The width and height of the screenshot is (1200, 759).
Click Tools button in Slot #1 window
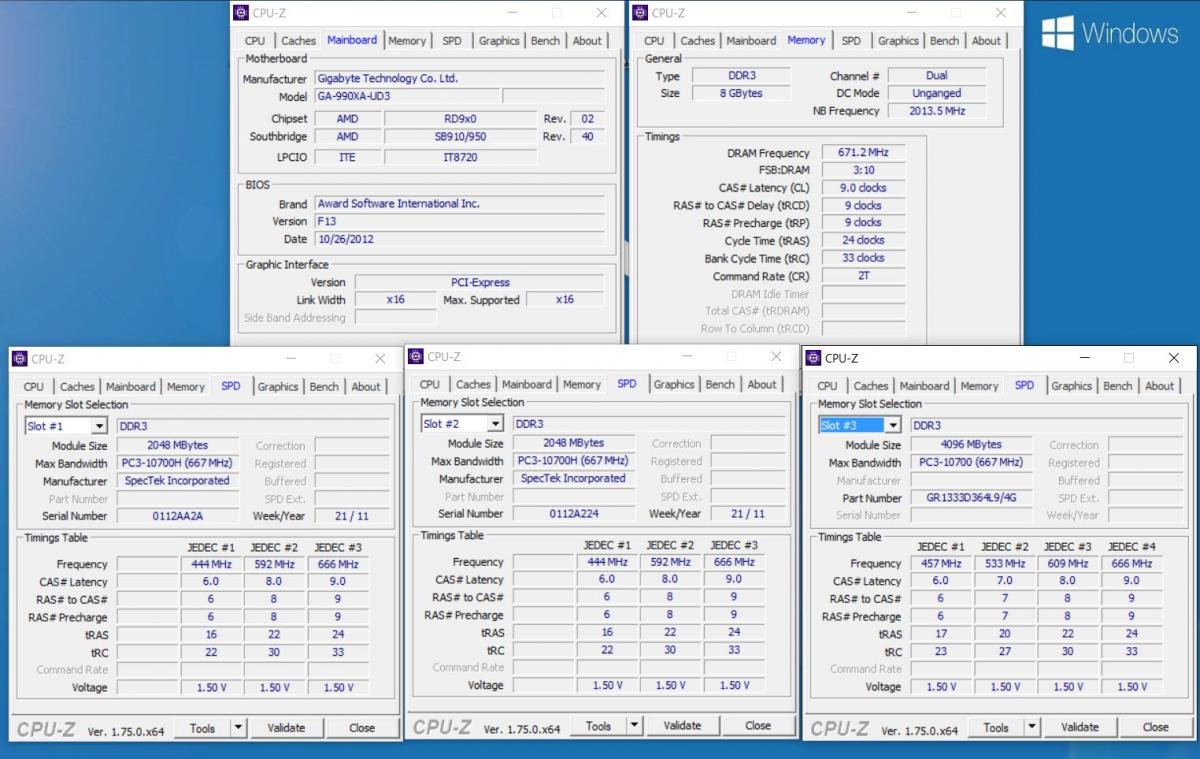click(x=203, y=728)
